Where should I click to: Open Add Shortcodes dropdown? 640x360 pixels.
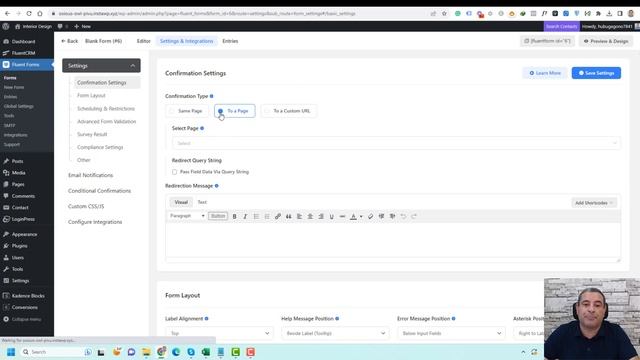click(594, 203)
